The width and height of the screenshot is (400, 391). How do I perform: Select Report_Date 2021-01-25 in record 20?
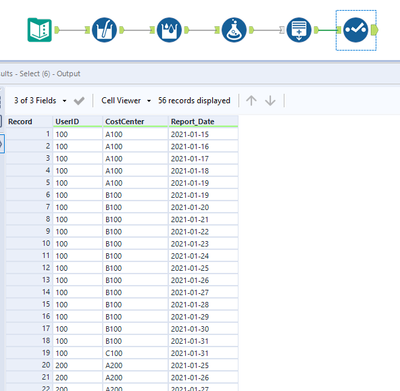(x=203, y=365)
